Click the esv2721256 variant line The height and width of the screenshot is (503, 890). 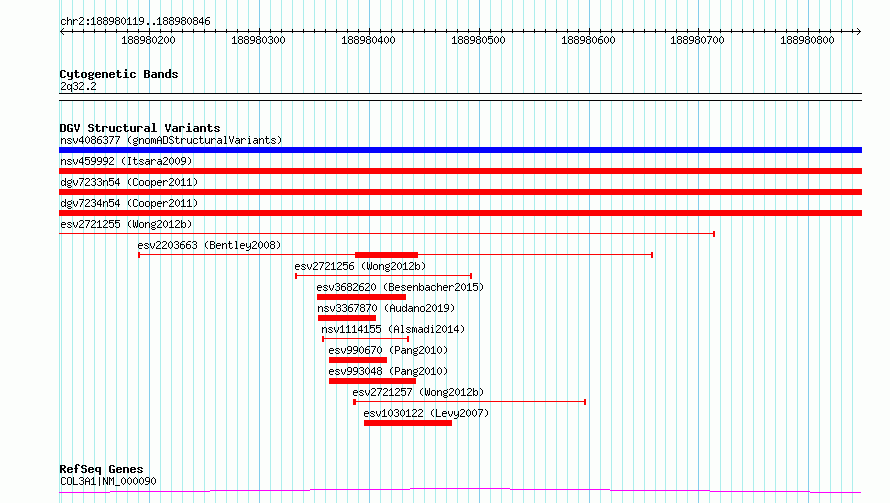click(x=383, y=276)
